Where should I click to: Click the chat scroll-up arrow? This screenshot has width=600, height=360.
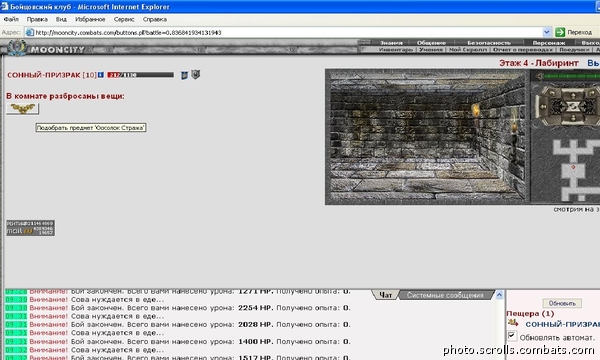499,295
